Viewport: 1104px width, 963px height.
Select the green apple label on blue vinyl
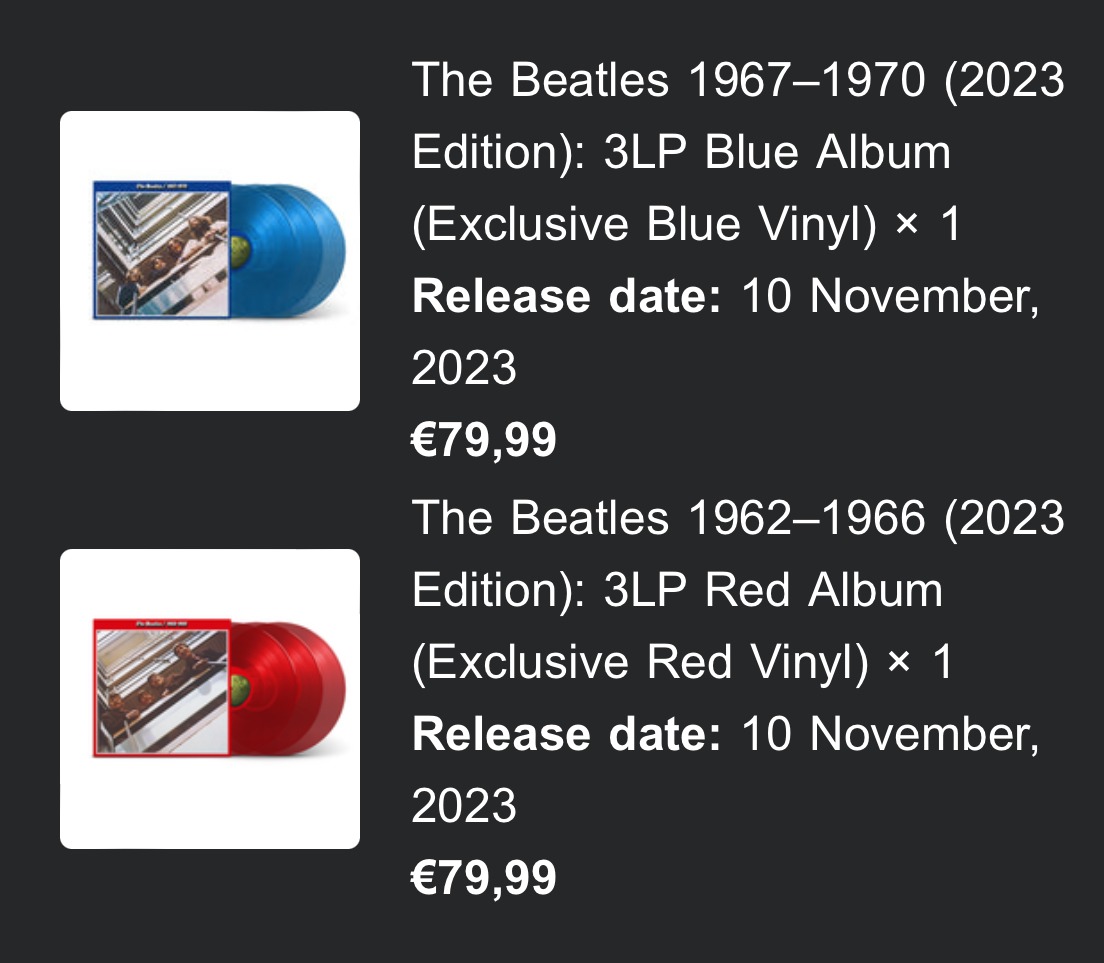click(x=240, y=251)
